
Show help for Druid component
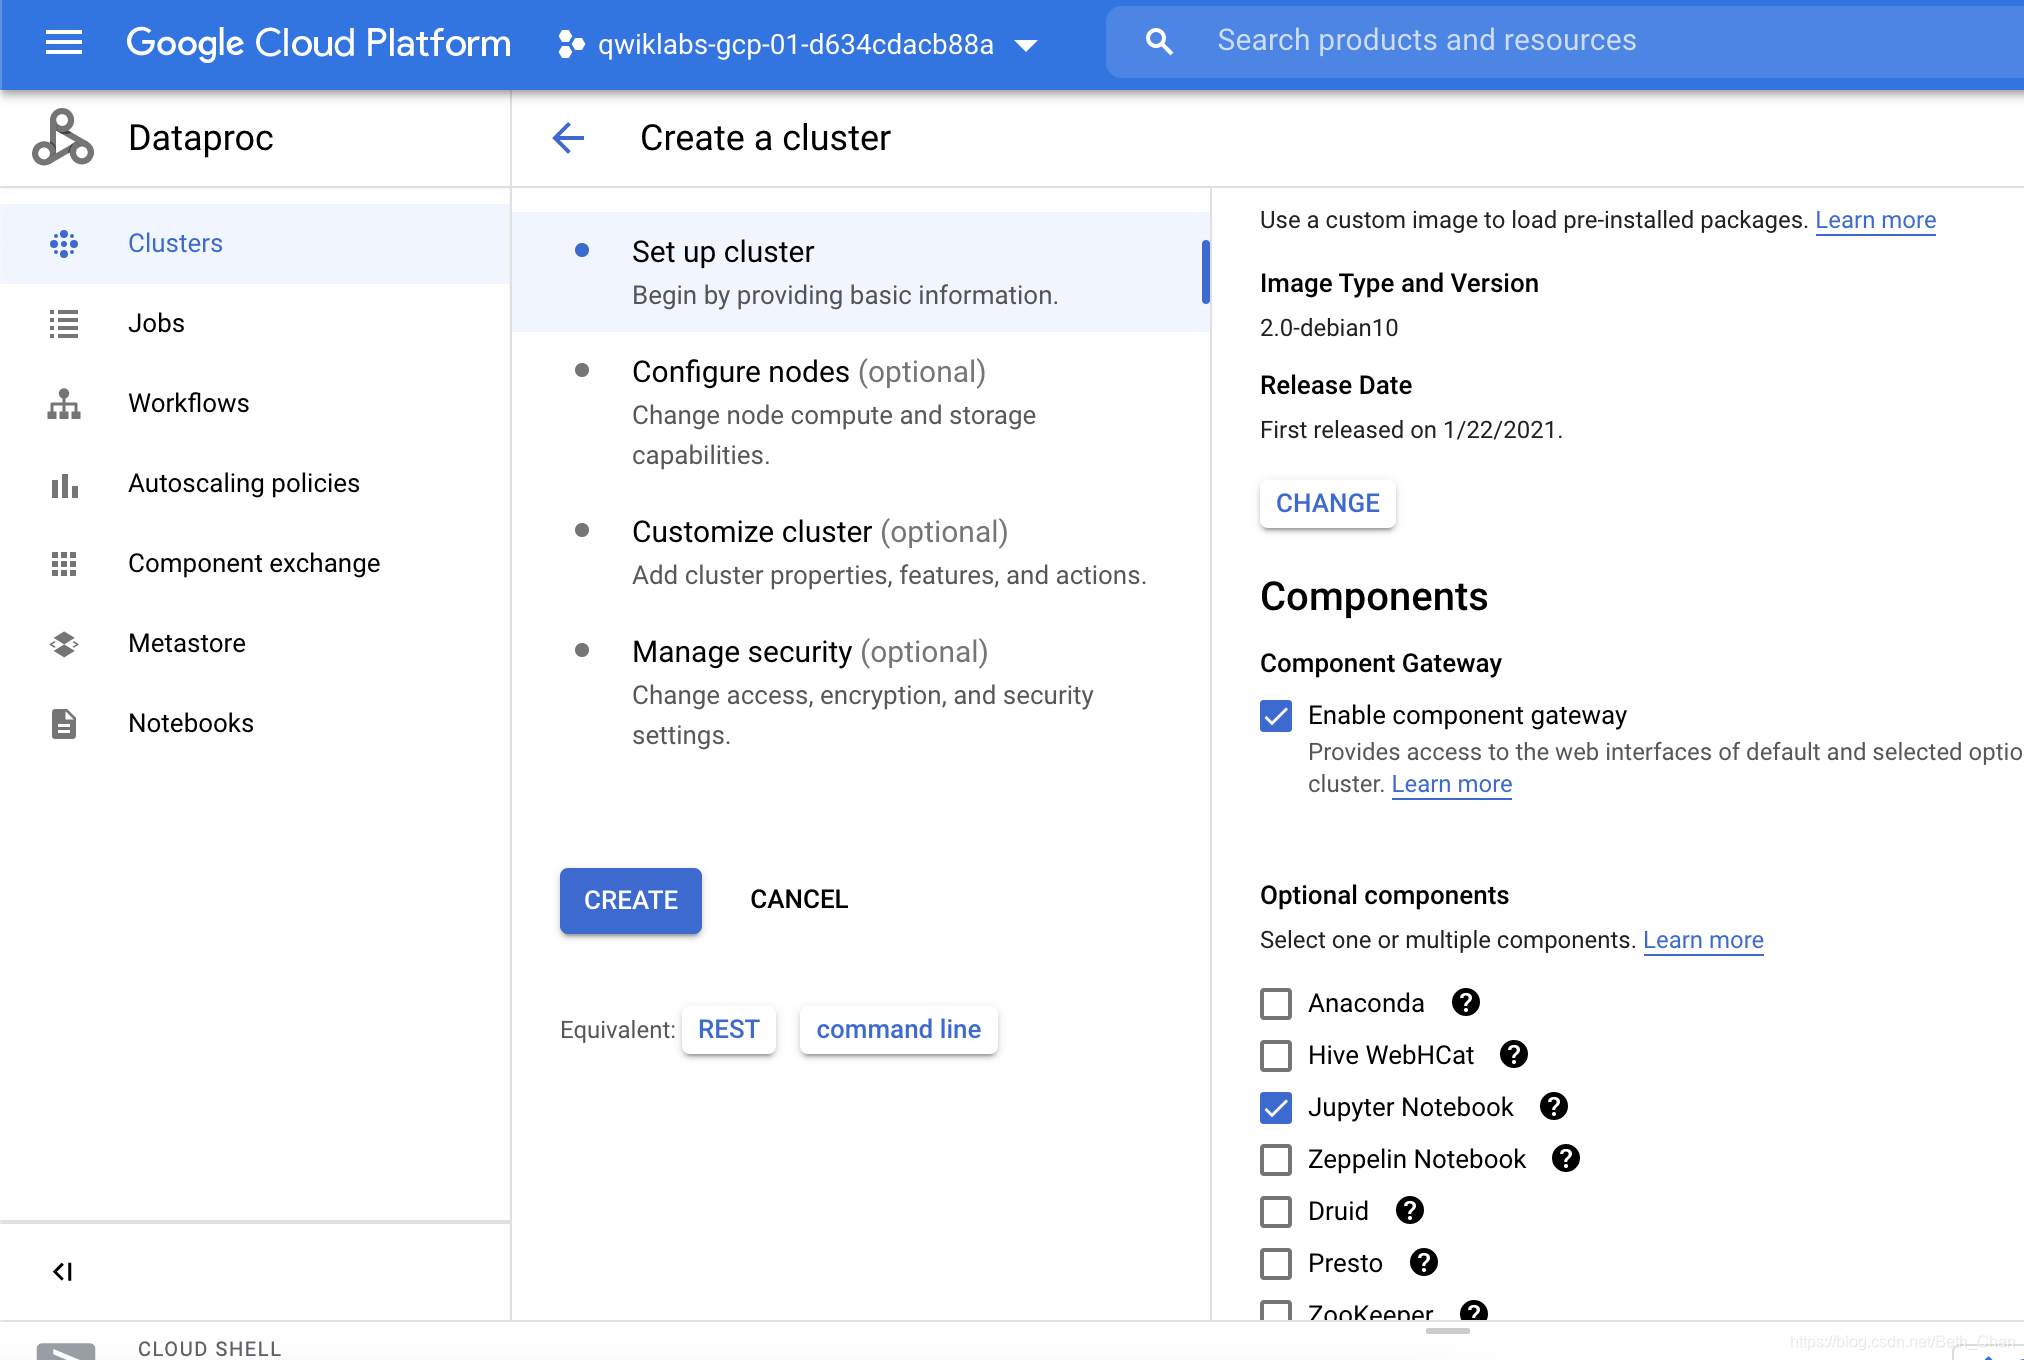(1410, 1210)
